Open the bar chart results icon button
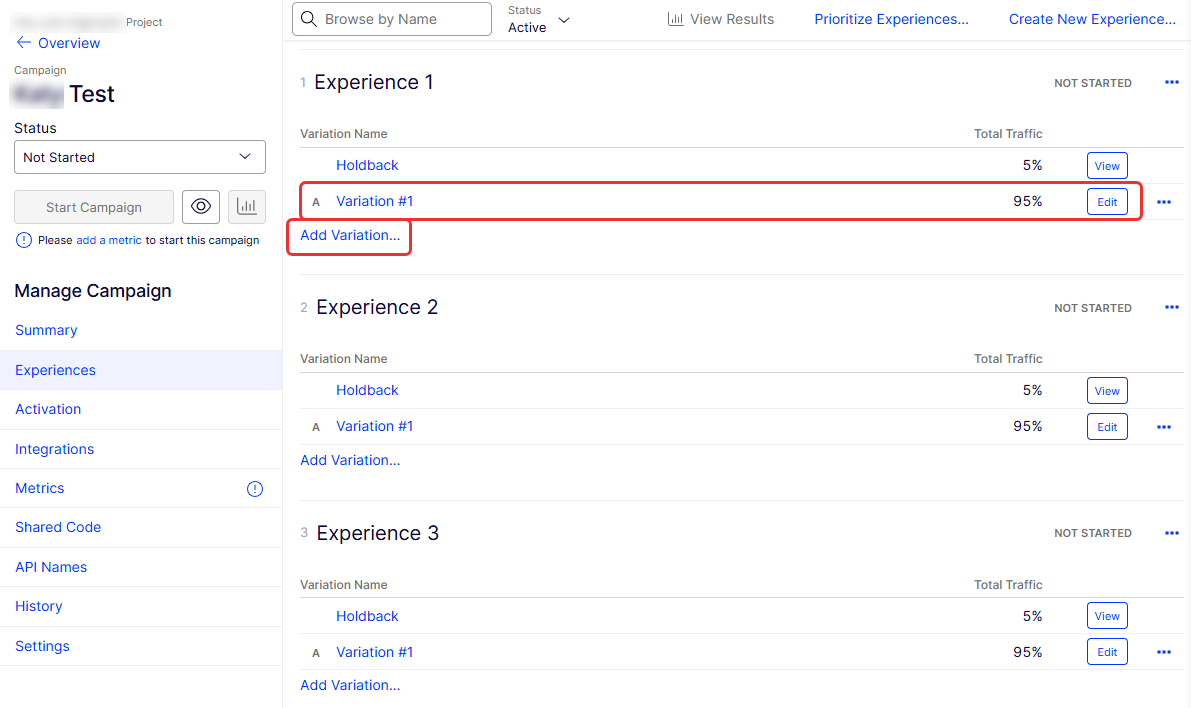Viewport: 1191px width, 708px height. click(x=246, y=207)
